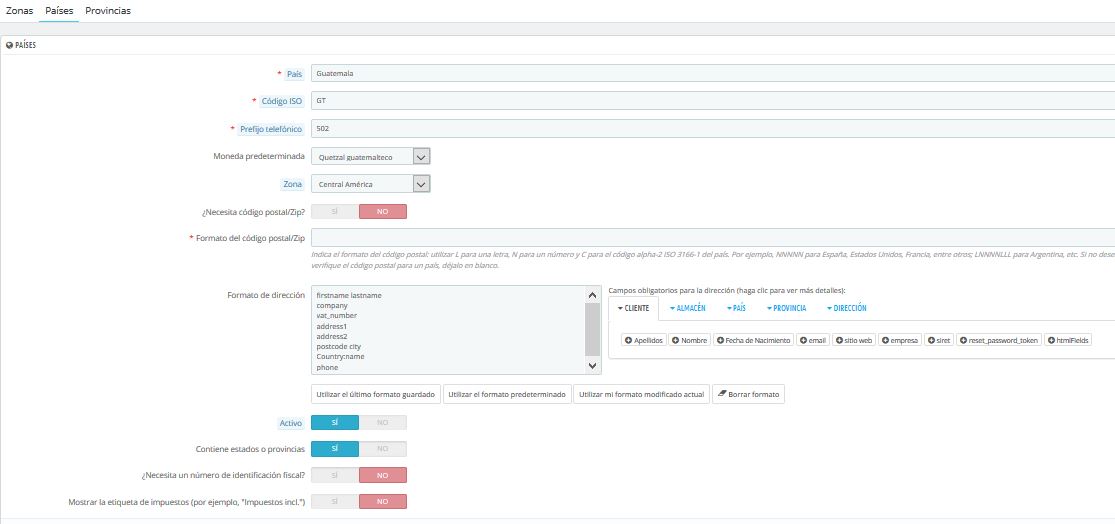Click the 'phone' line in address format
The image size is (1115, 524).
tap(327, 368)
